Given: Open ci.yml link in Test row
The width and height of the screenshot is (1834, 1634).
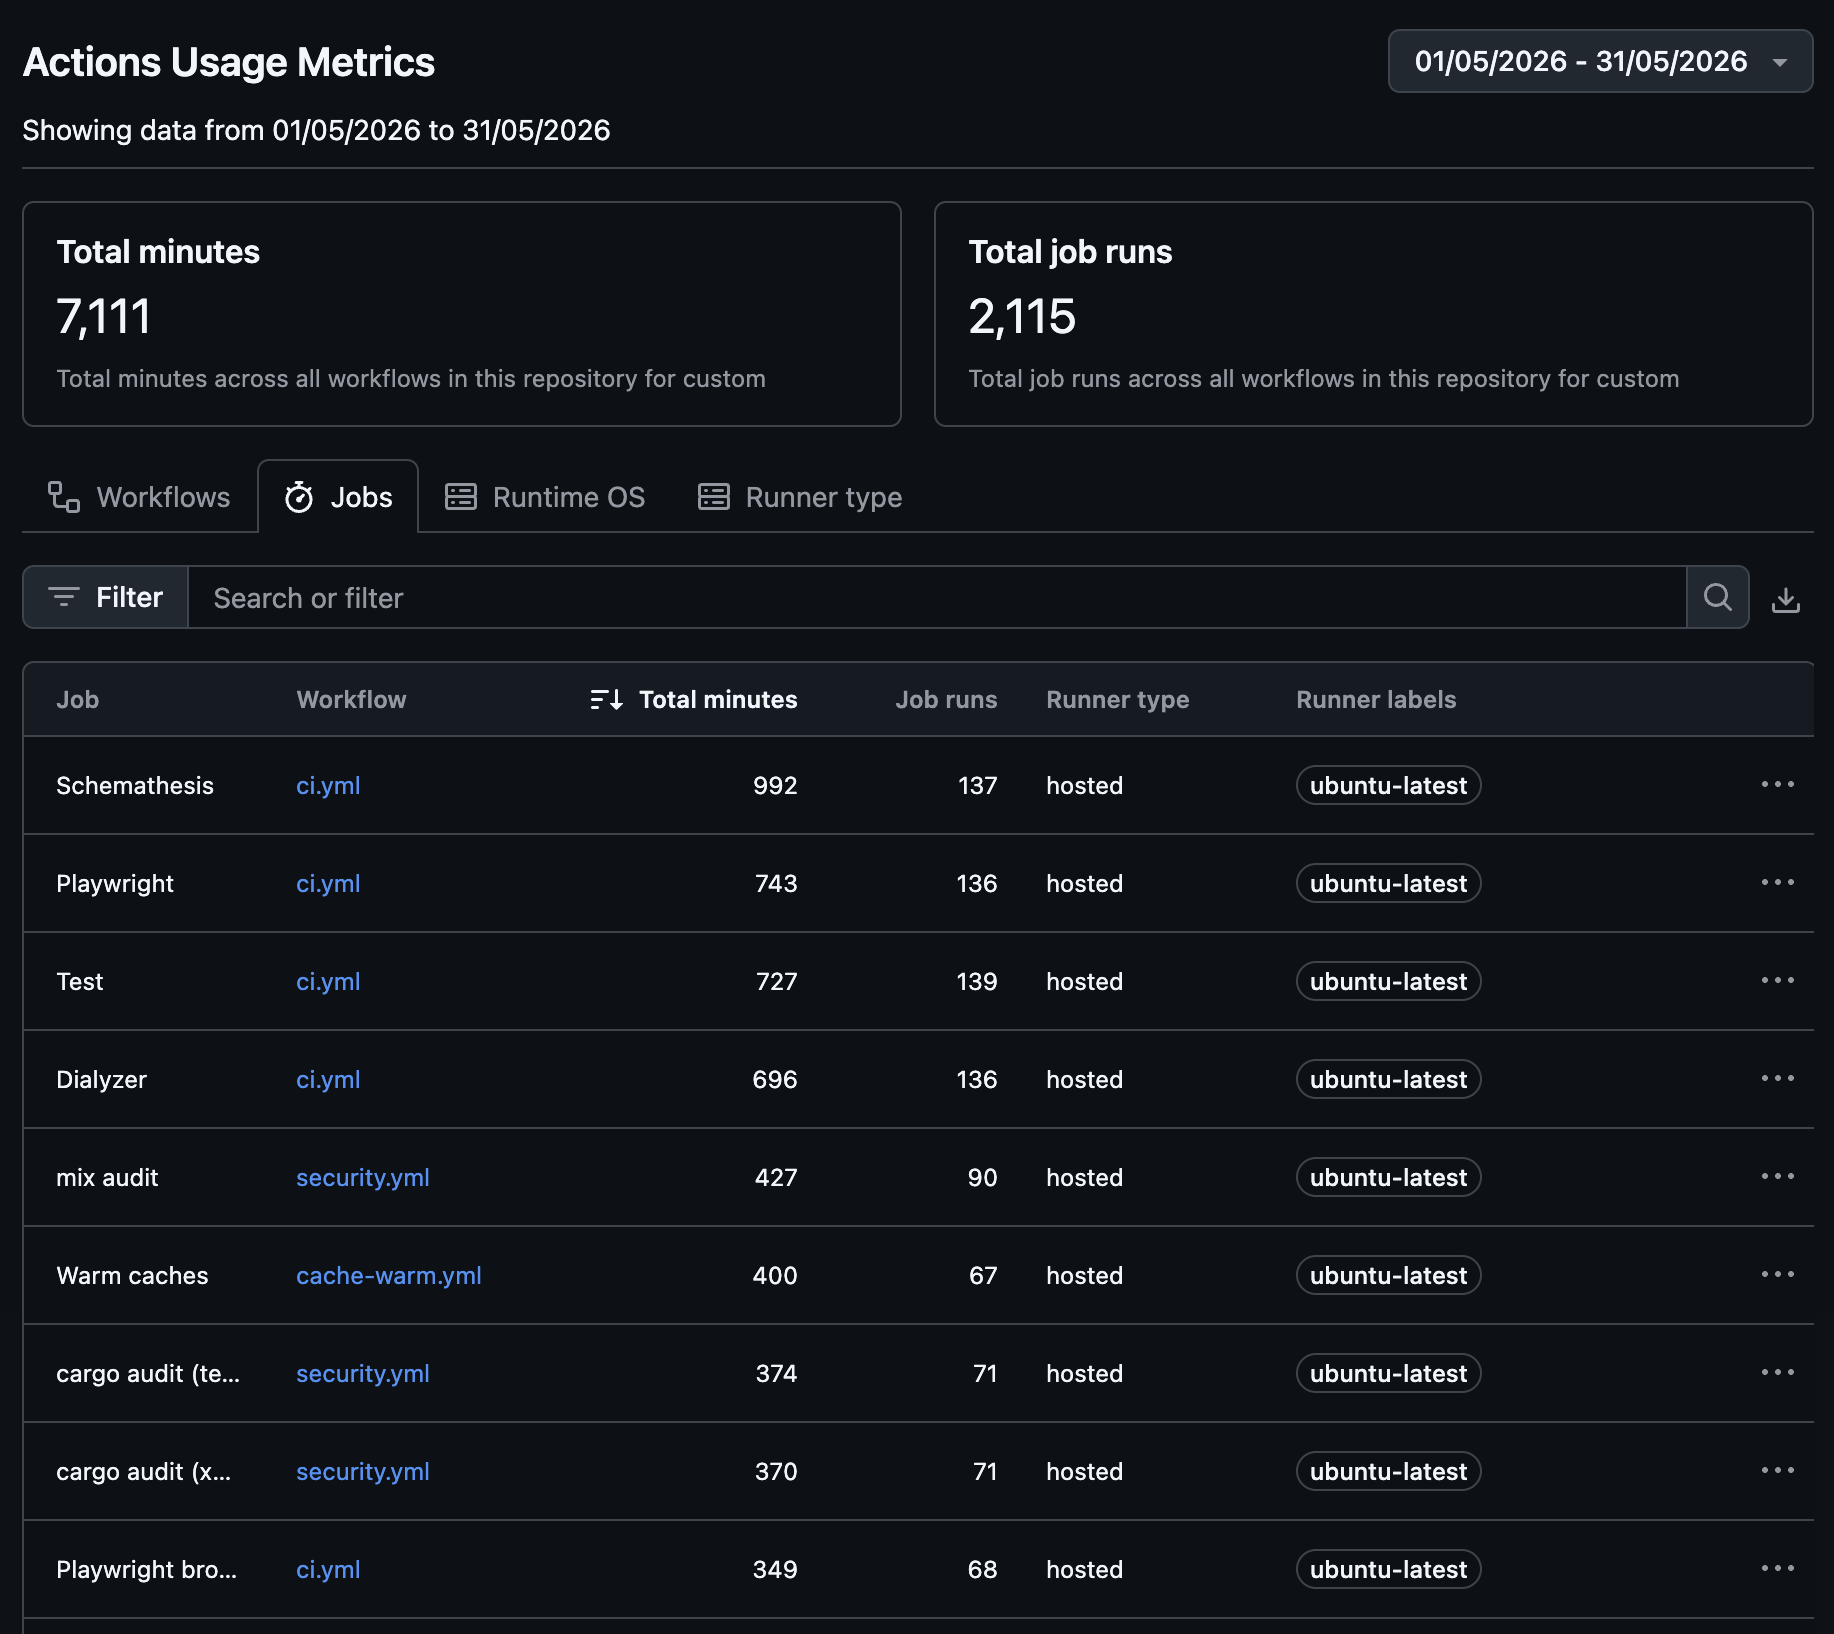Looking at the screenshot, I should tap(328, 981).
